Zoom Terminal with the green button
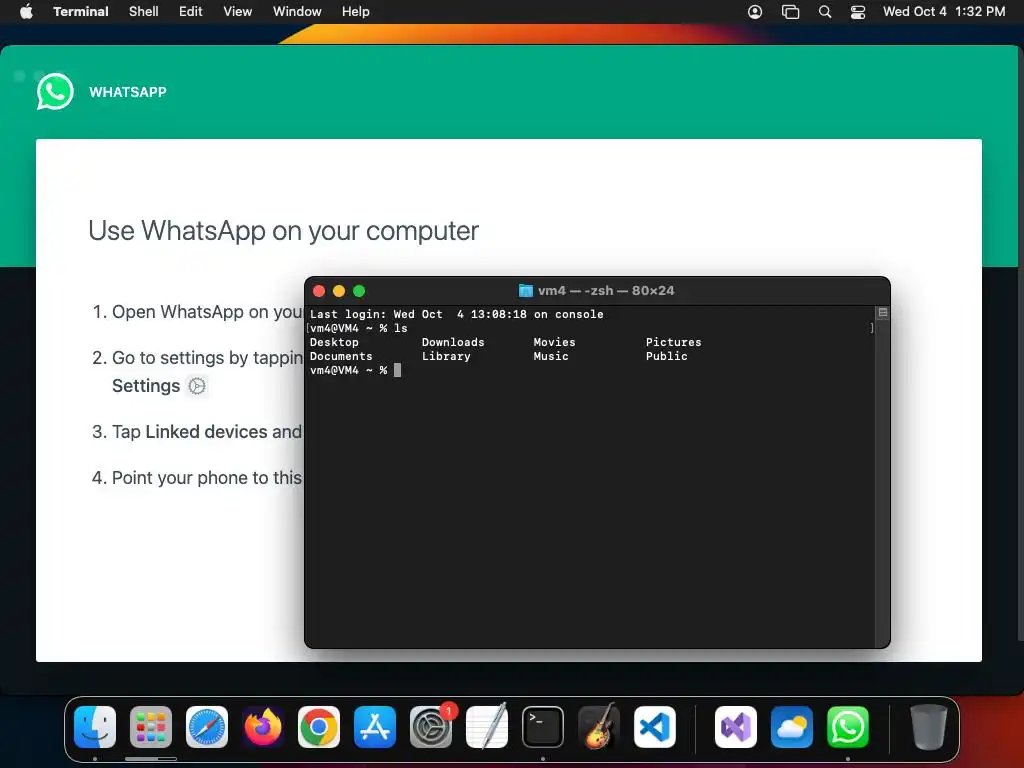The height and width of the screenshot is (768, 1024). point(359,291)
